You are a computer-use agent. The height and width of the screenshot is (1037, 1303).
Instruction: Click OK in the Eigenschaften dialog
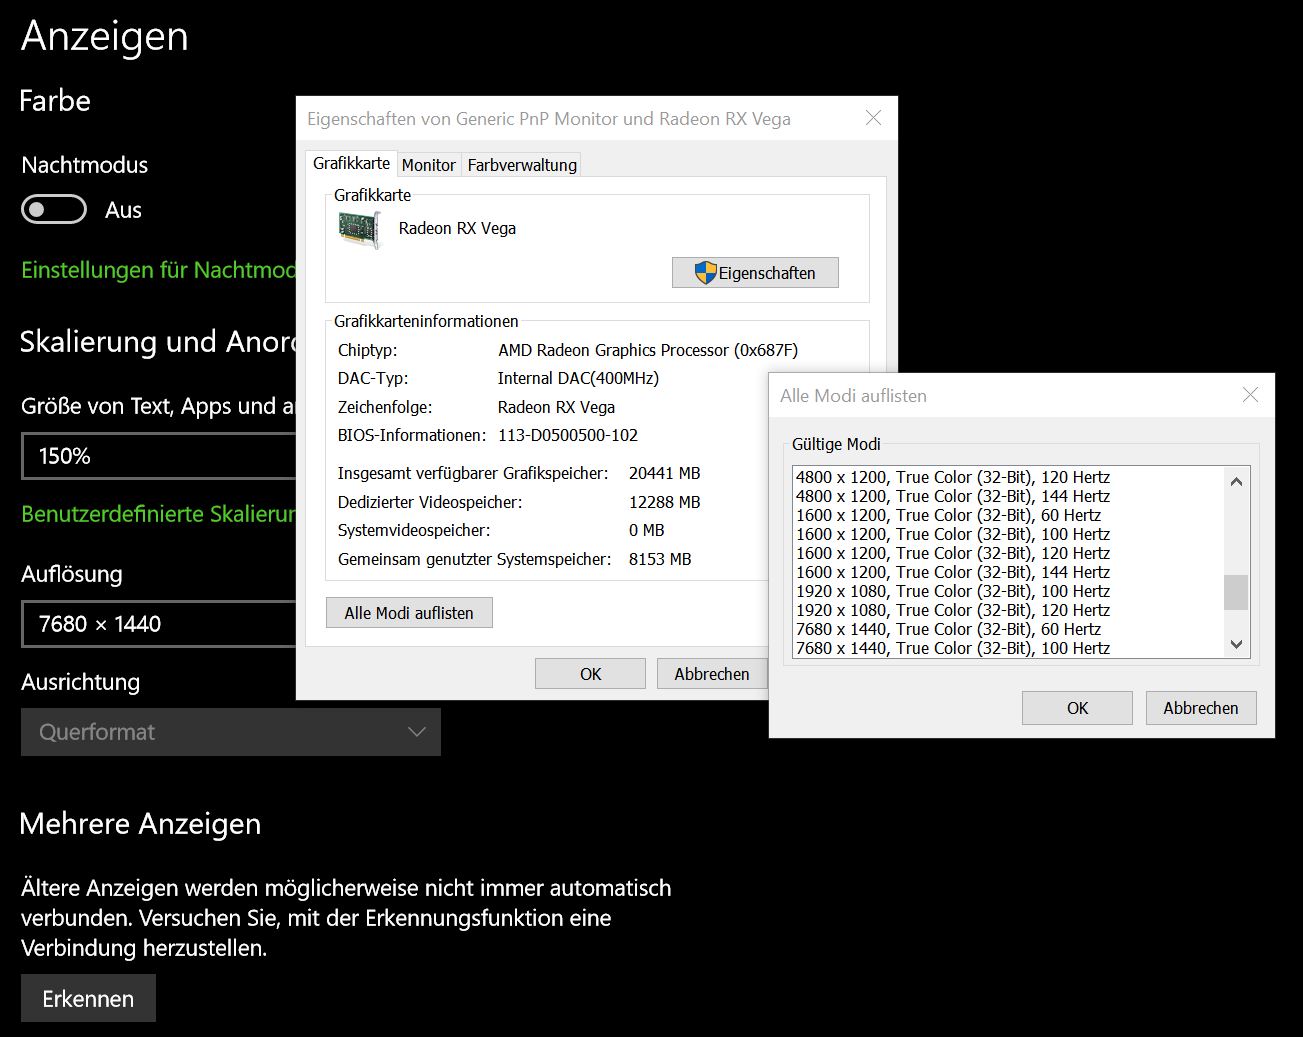pyautogui.click(x=590, y=674)
